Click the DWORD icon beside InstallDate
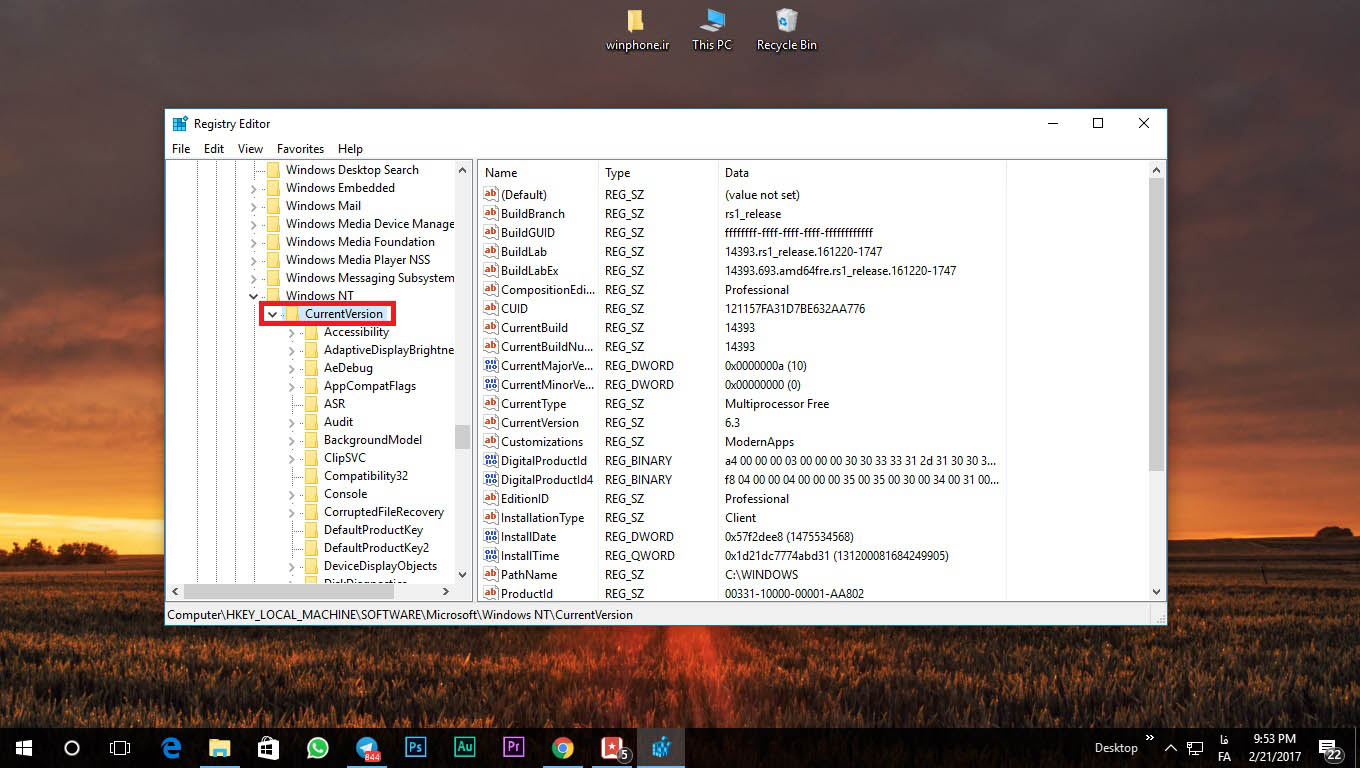 pyautogui.click(x=490, y=536)
